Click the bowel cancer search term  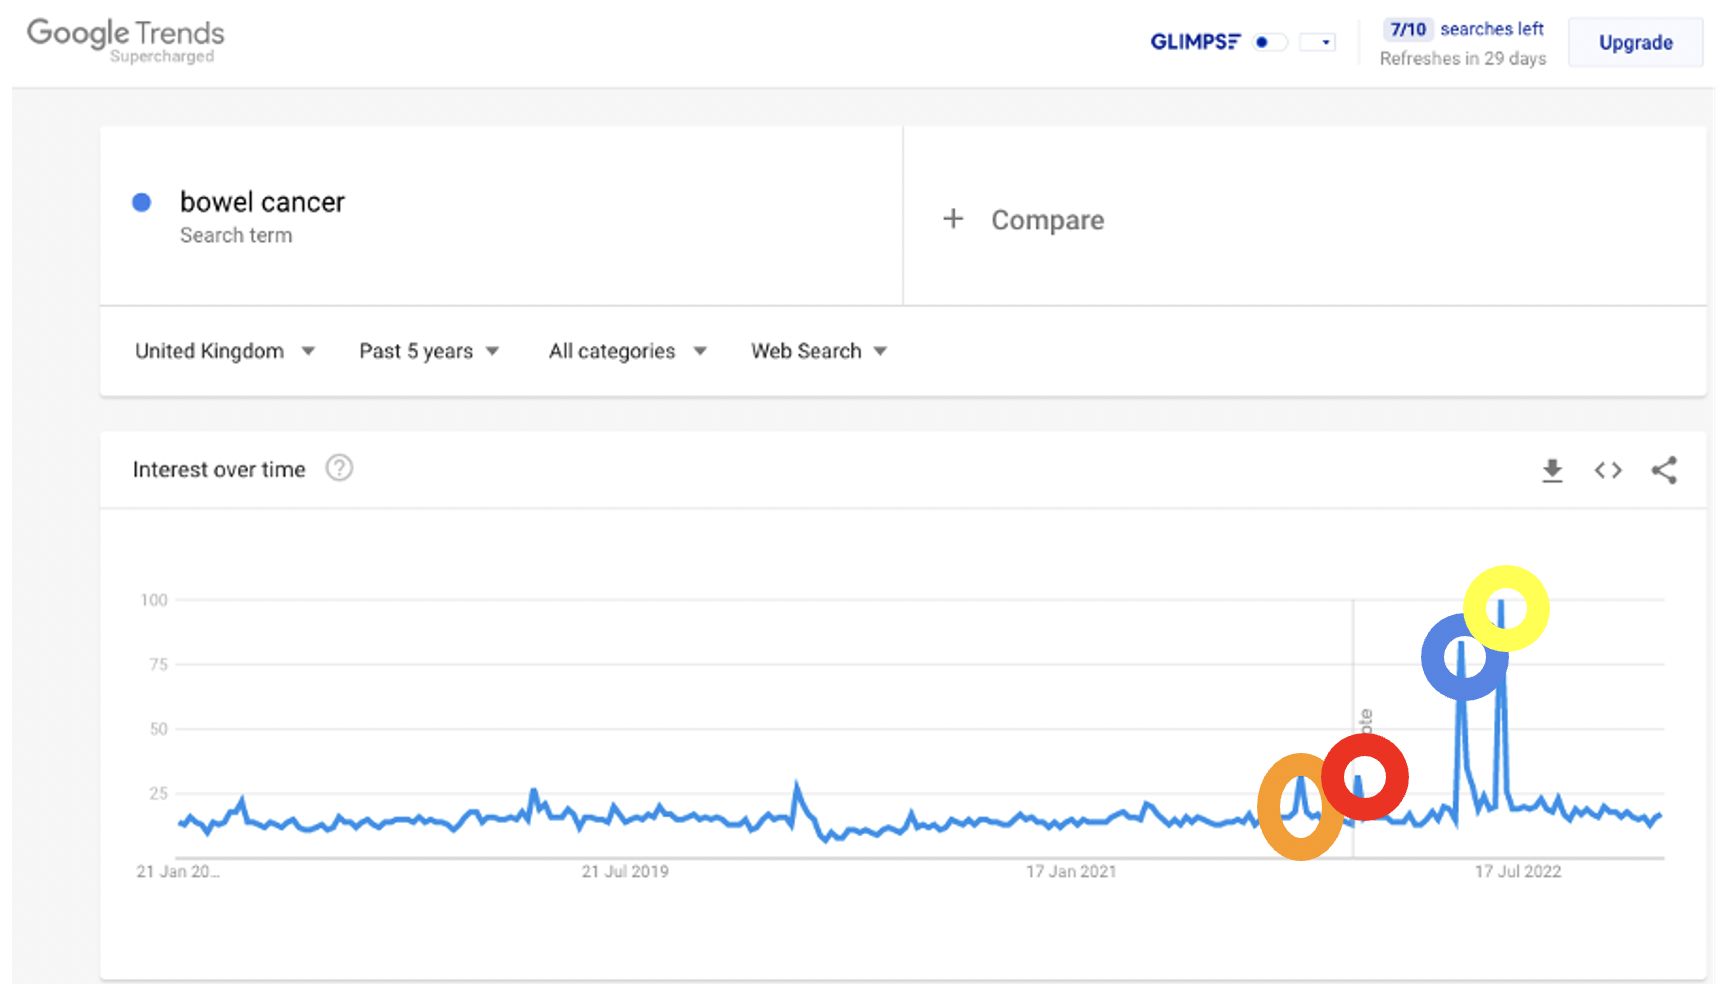pos(262,202)
